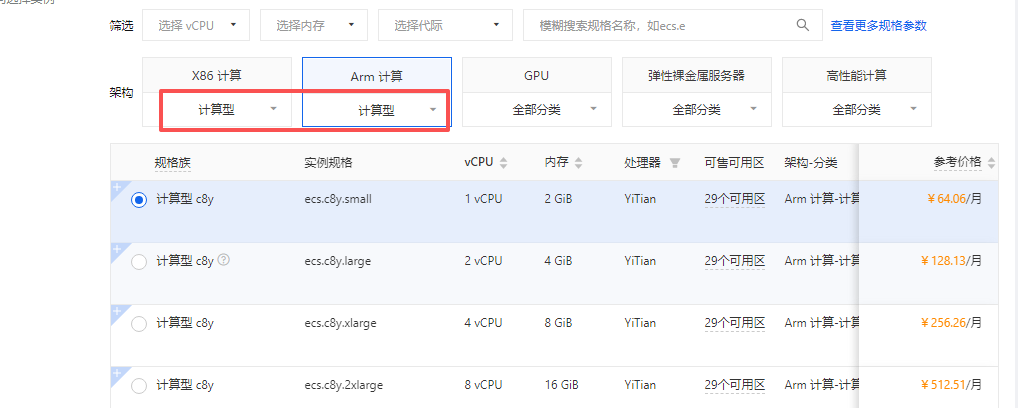Image resolution: width=1018 pixels, height=408 pixels.
Task: Open the 查看更多规格参数 link
Action: (x=878, y=25)
